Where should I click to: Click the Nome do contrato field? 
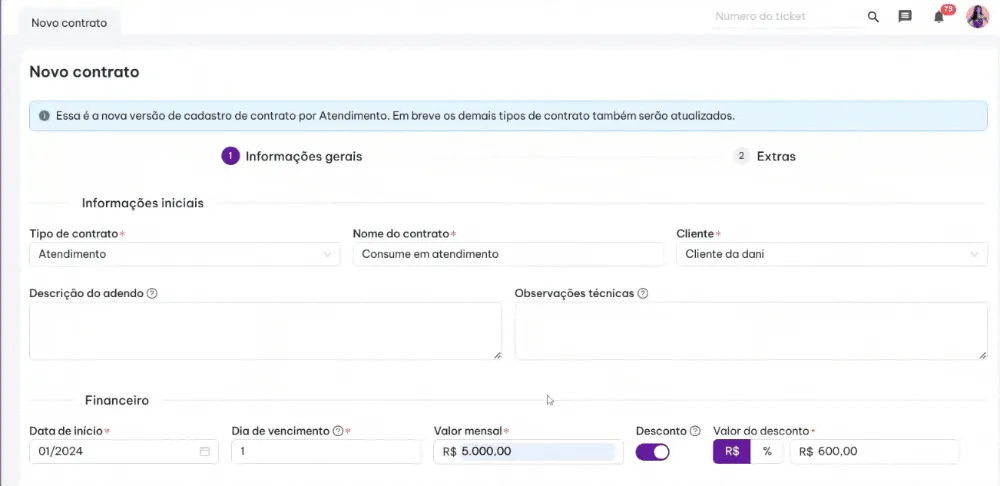coord(508,255)
